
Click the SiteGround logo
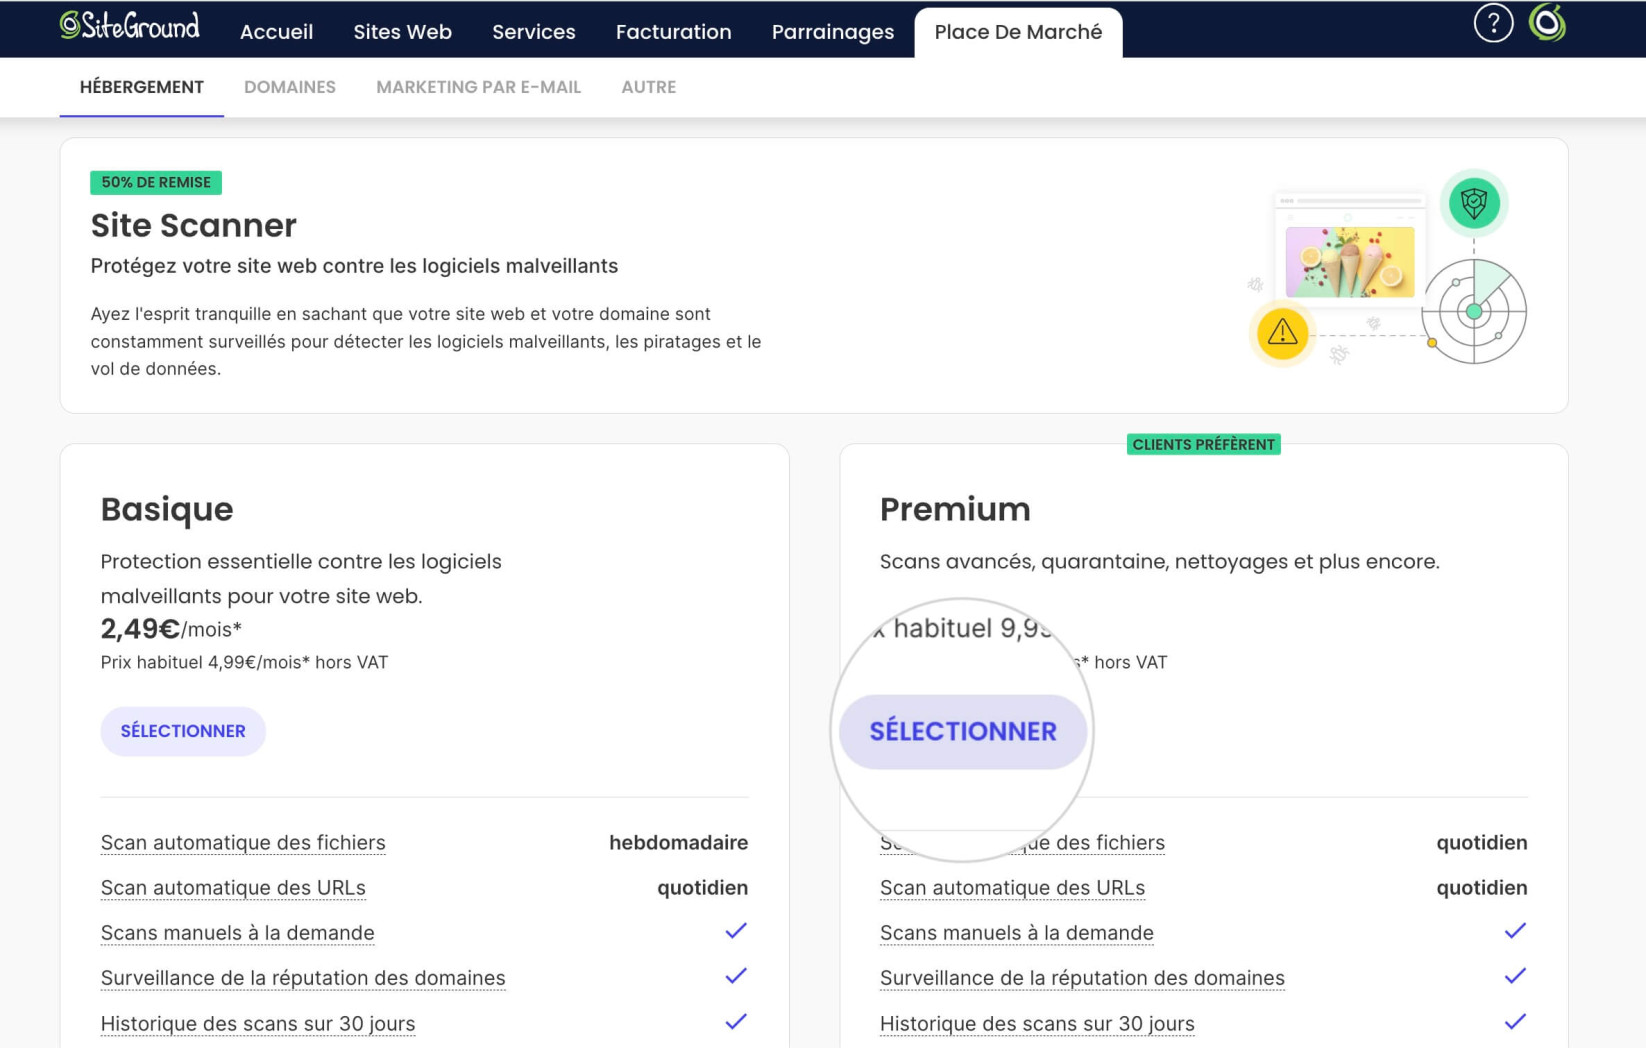pos(130,26)
